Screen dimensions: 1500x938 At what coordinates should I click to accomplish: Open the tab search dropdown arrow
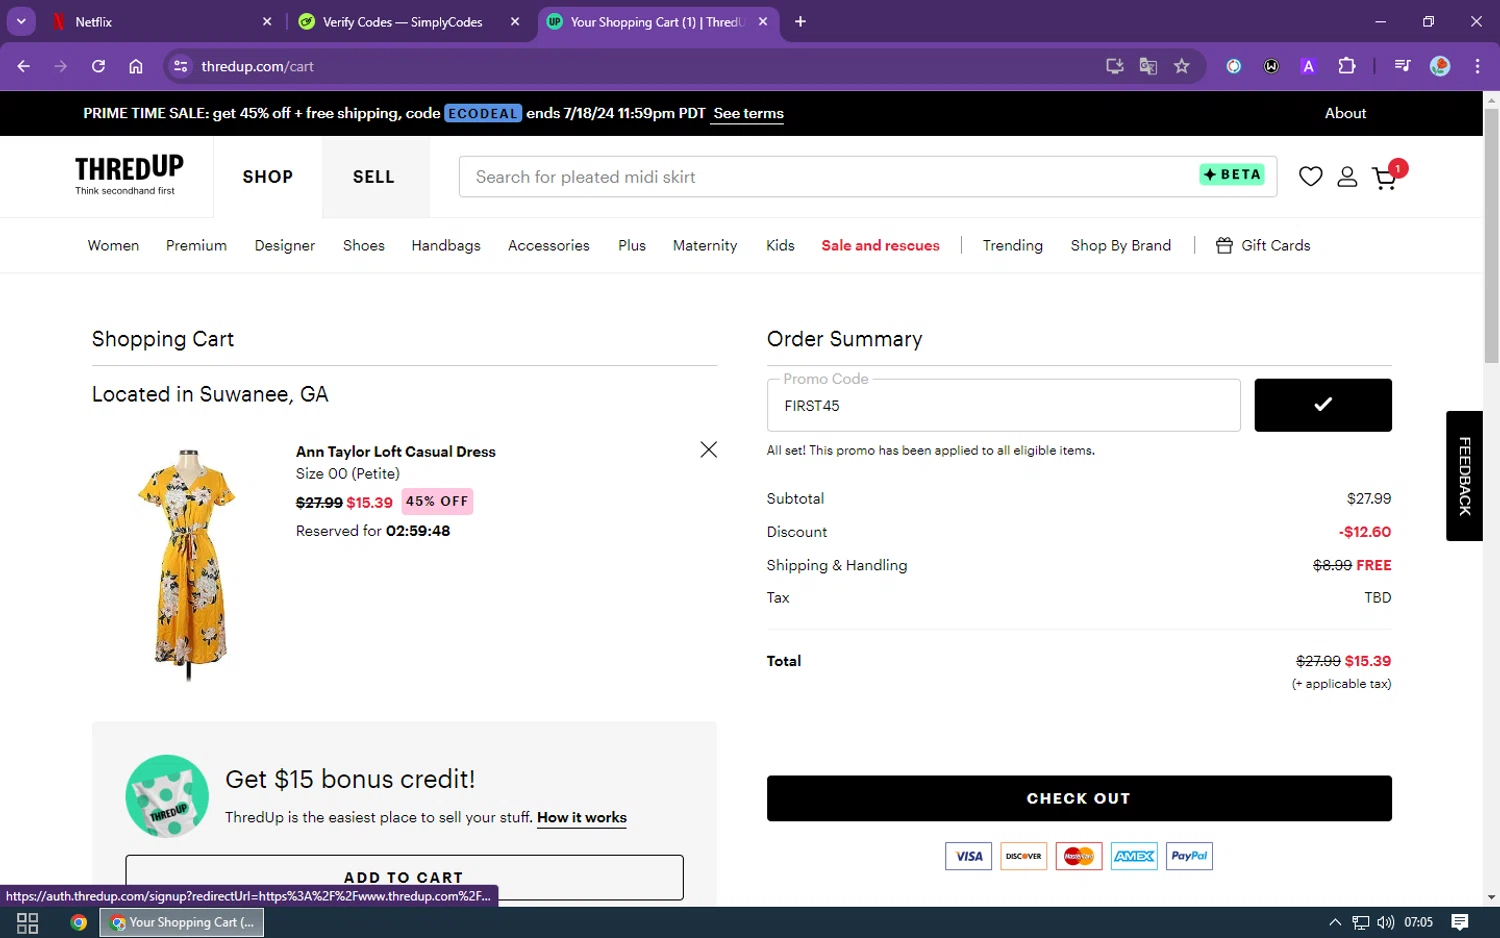point(21,21)
